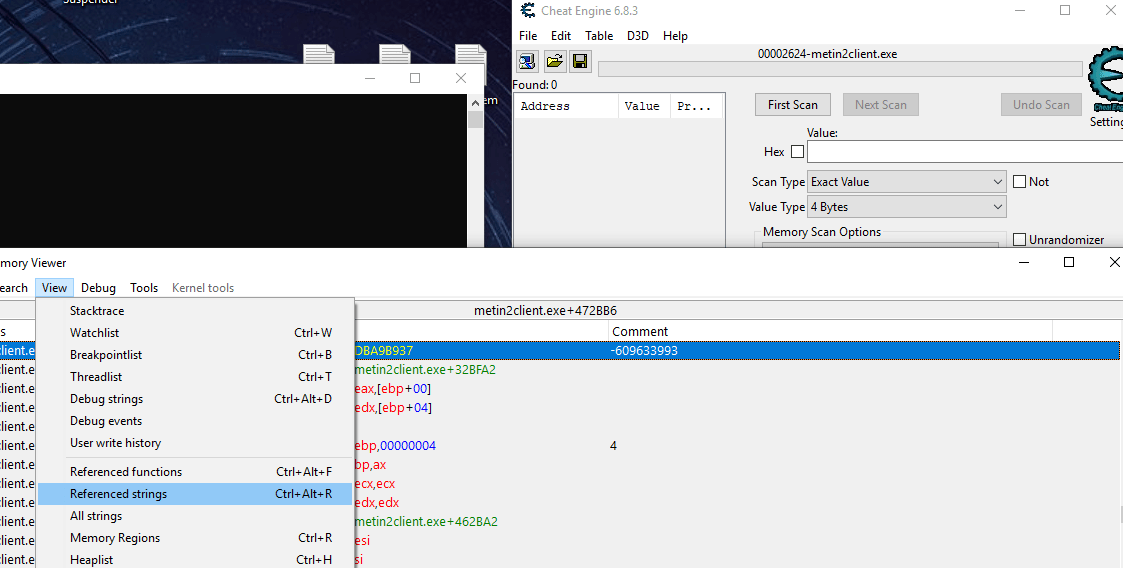Image resolution: width=1123 pixels, height=568 pixels.
Task: Toggle the Not checkbox
Action: click(x=1020, y=182)
